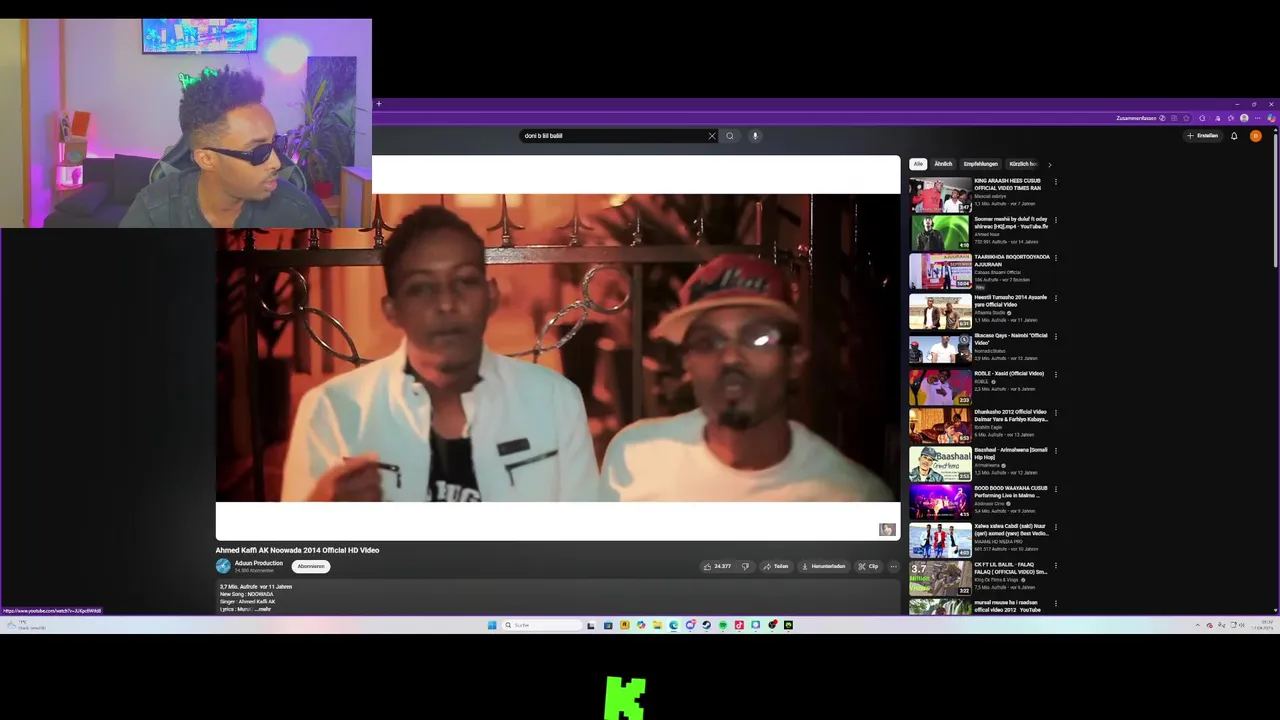Click the Teilen share button
1280x720 pixels.
775,566
